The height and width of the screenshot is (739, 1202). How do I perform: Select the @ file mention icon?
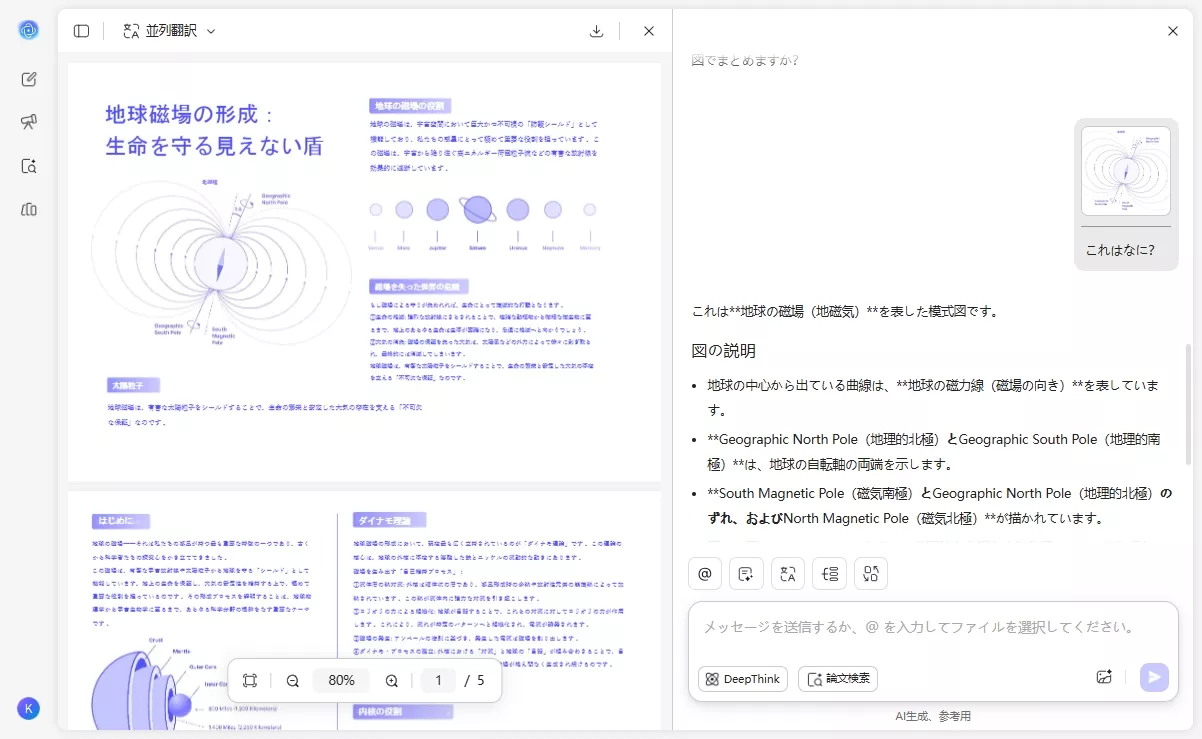pyautogui.click(x=704, y=573)
